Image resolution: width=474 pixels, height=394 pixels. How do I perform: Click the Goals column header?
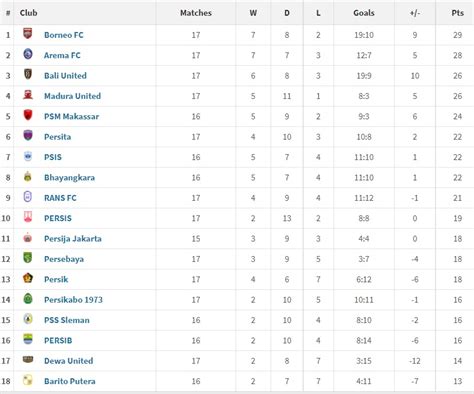click(364, 13)
